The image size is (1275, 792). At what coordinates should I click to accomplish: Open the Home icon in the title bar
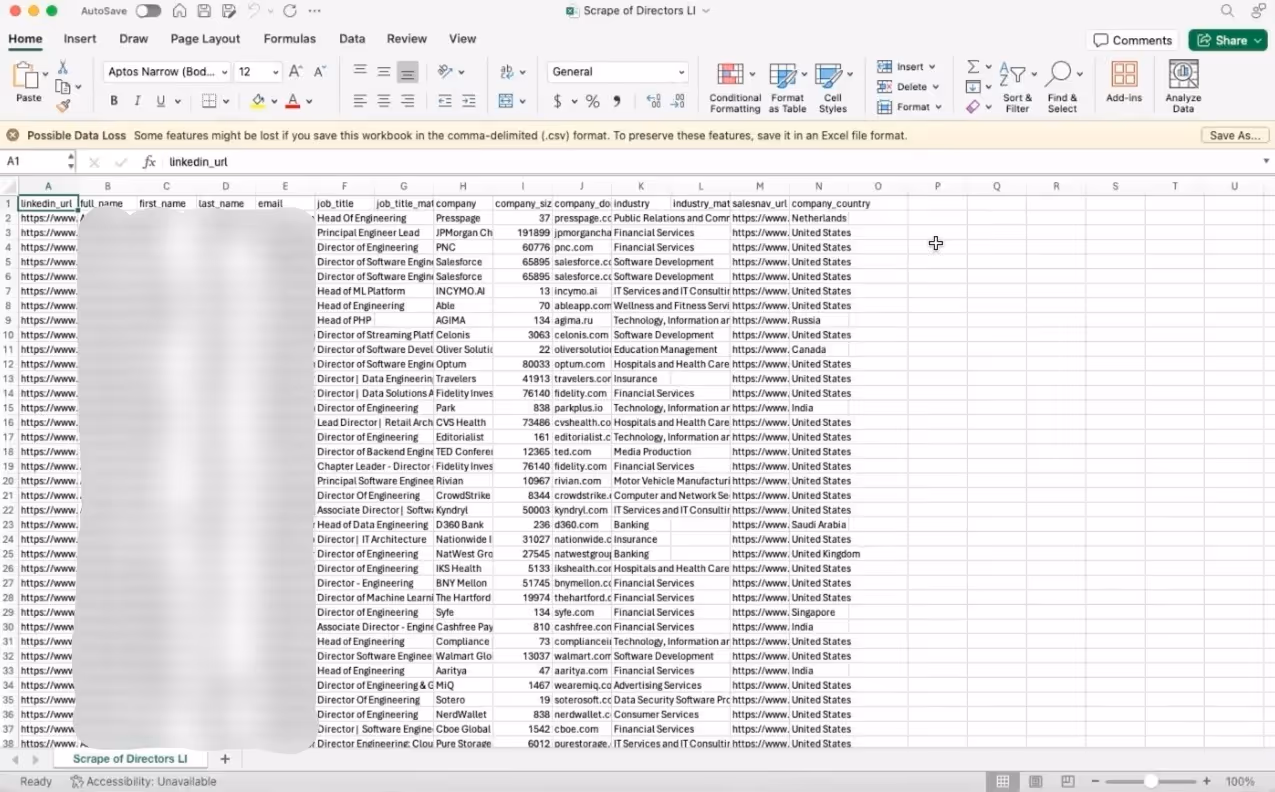[x=179, y=11]
